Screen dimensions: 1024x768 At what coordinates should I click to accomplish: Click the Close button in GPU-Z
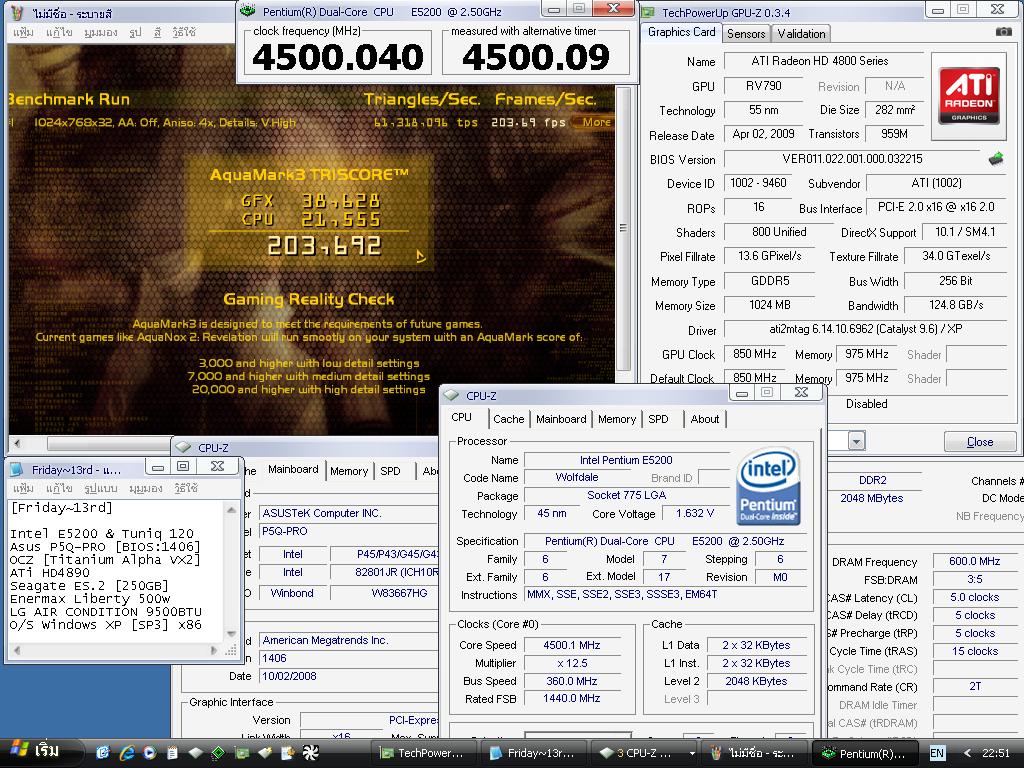[x=980, y=442]
